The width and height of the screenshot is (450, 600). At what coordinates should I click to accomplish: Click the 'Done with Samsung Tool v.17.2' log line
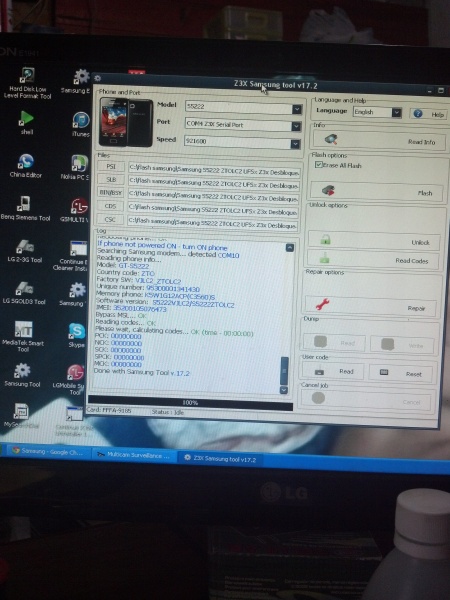point(142,372)
